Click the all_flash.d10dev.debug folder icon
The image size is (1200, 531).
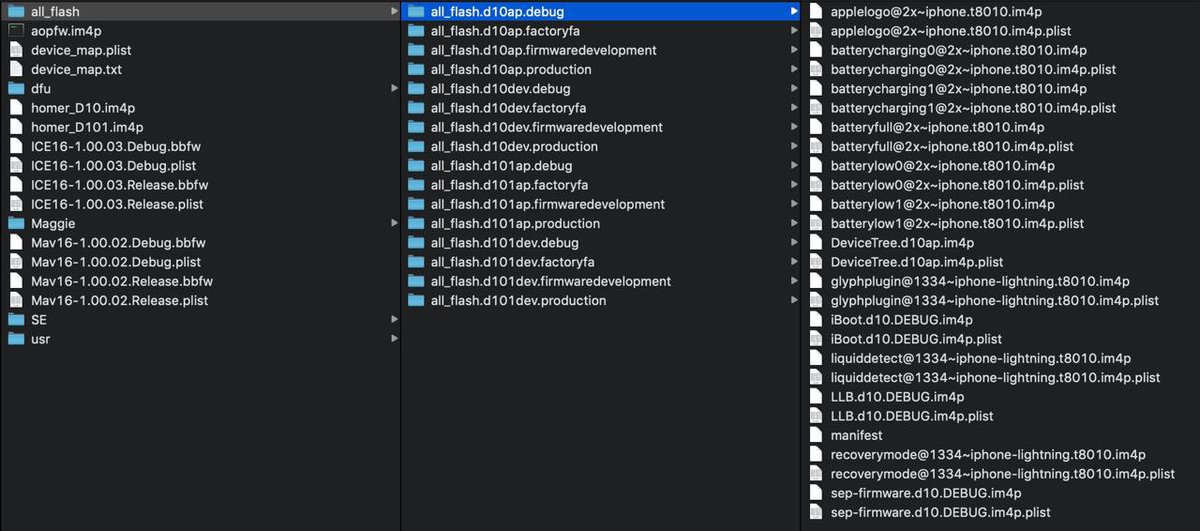pos(415,88)
